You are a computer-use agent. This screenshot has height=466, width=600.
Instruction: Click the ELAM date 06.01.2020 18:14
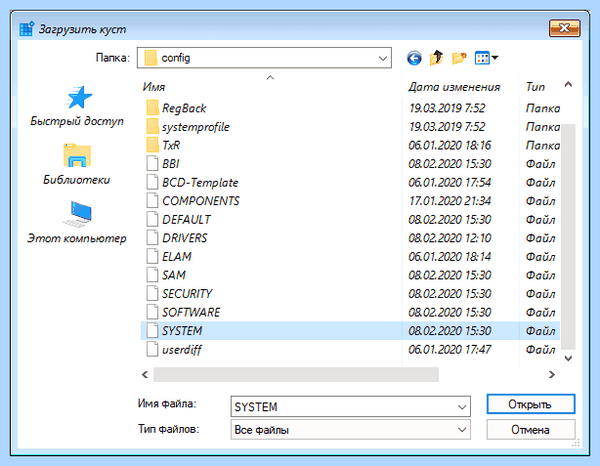(450, 257)
